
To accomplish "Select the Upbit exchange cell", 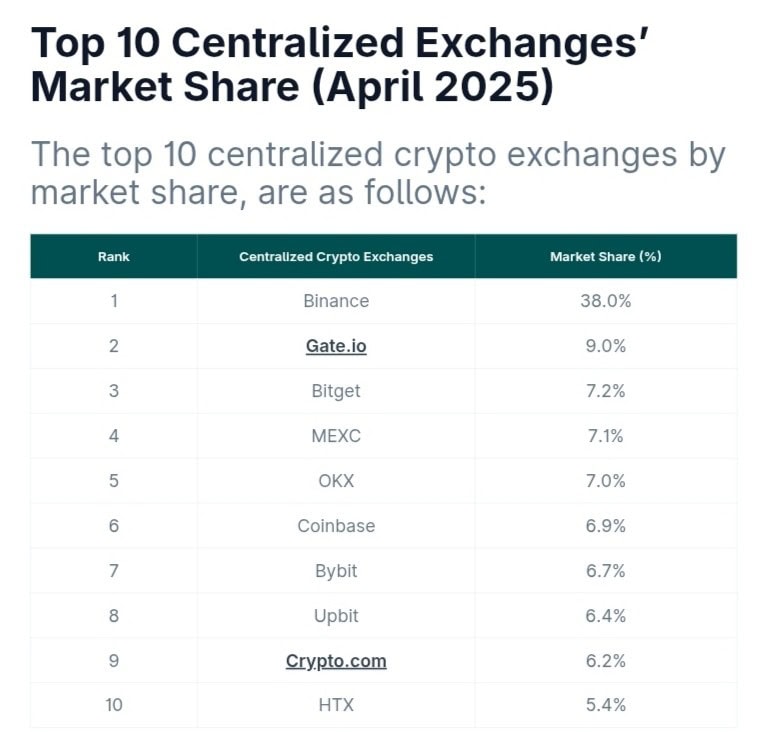I will tap(336, 616).
